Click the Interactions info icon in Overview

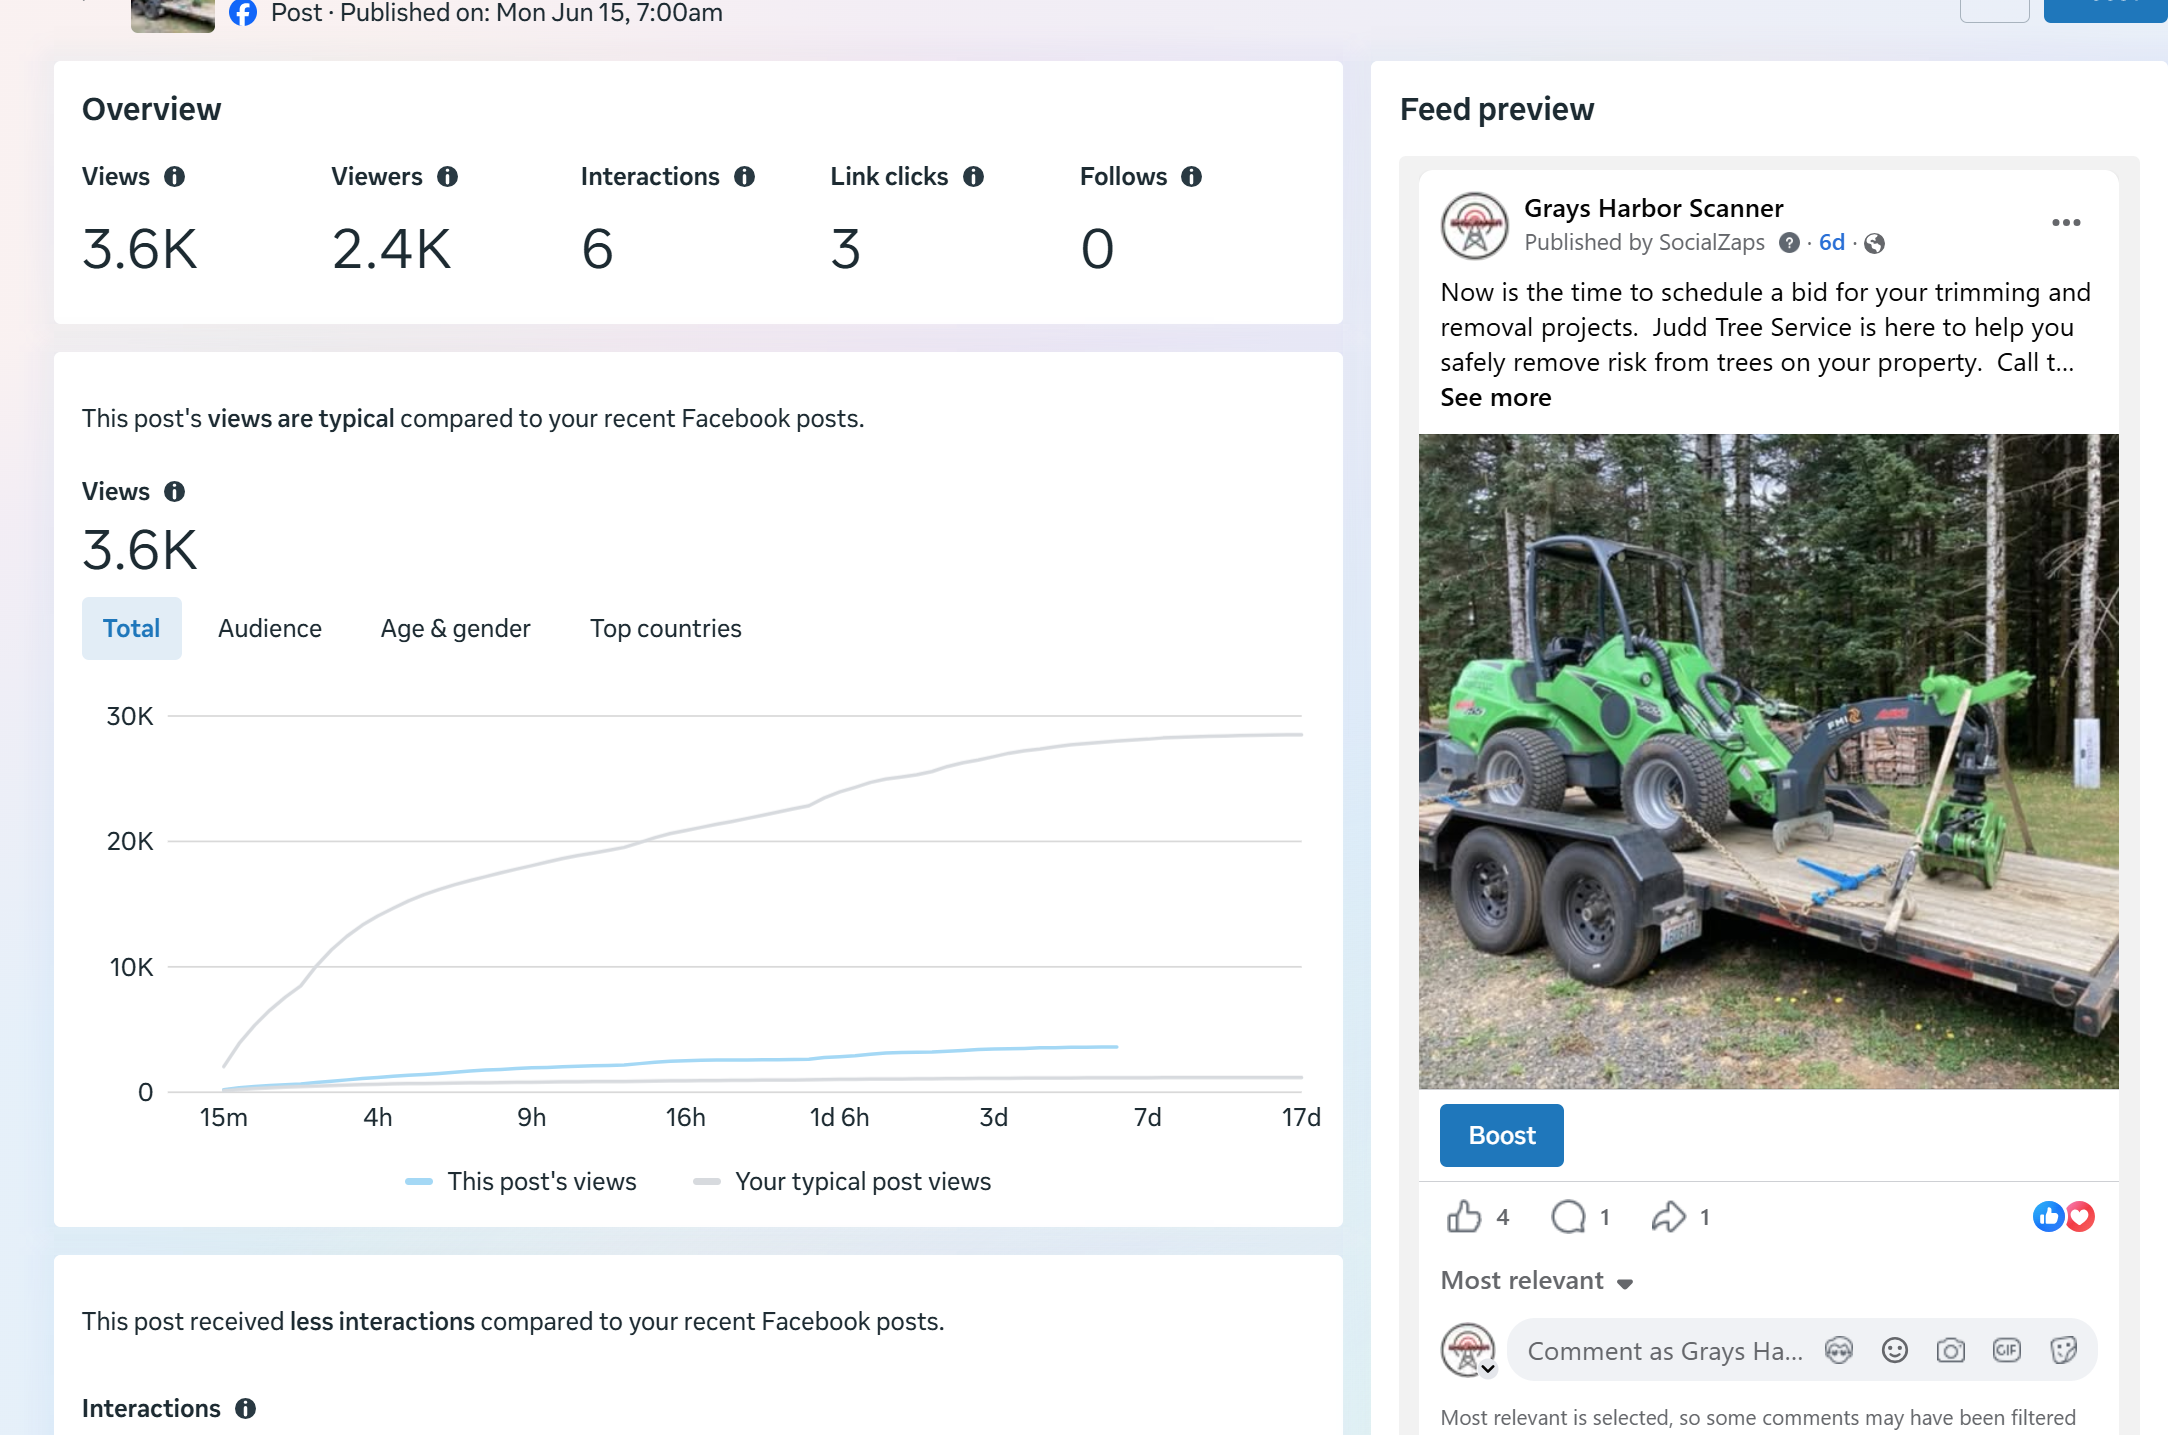745,177
